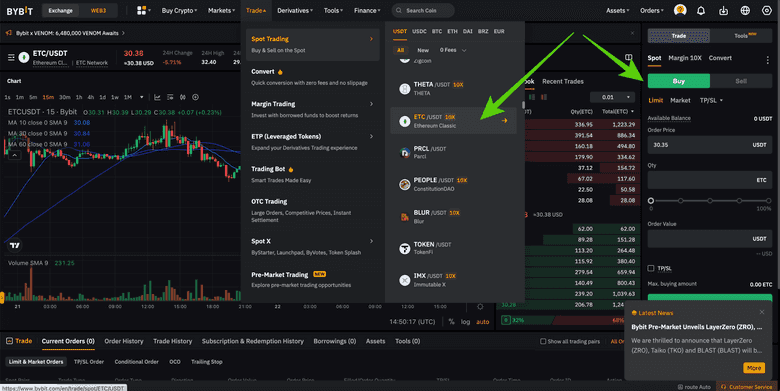
Task: Click the user profile avatar
Action: click(680, 10)
